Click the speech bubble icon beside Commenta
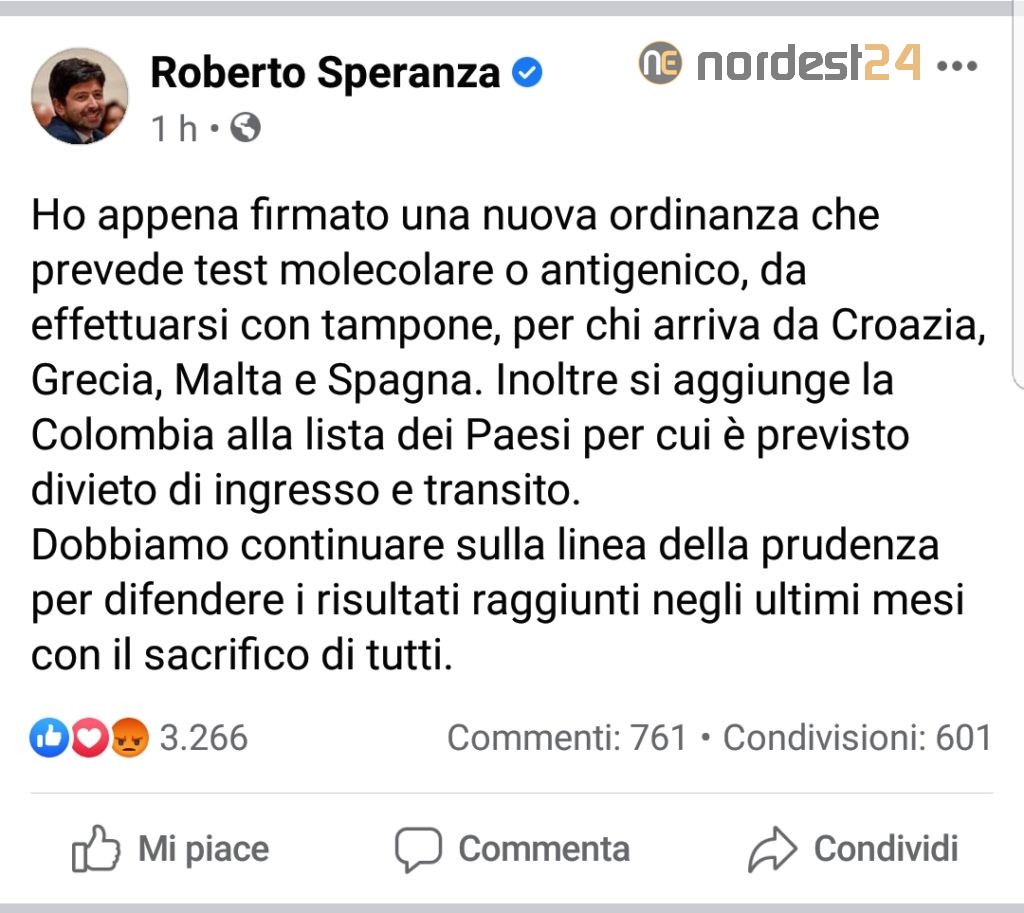Viewport: 1024px width, 913px height. 417,849
